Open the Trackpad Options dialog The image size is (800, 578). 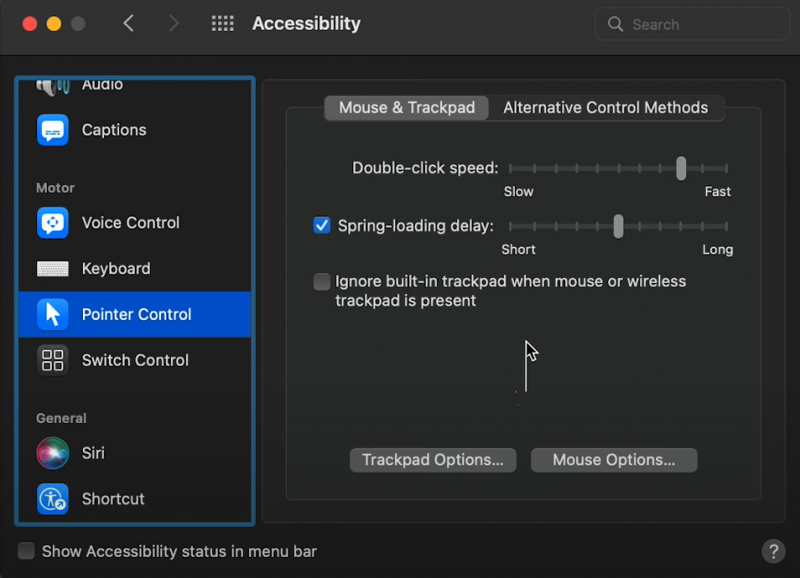pos(433,460)
